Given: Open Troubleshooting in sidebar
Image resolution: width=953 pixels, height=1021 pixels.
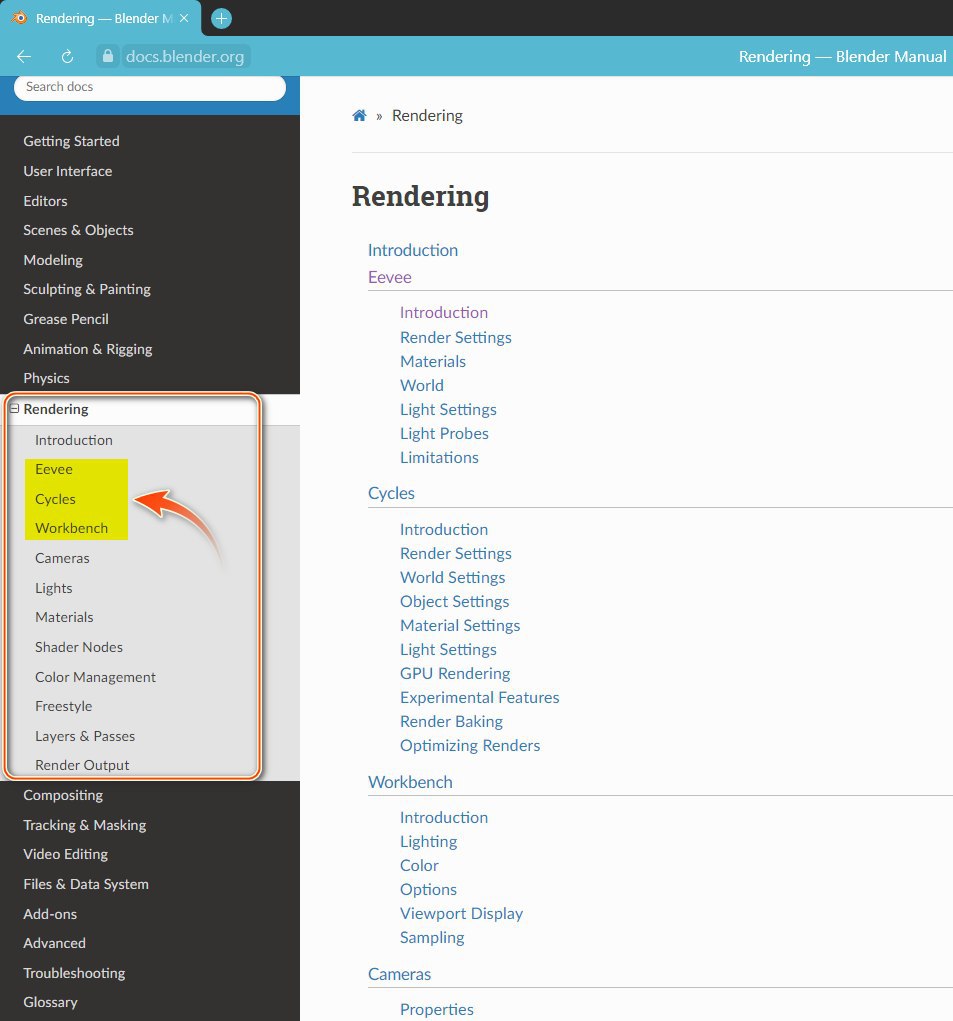Looking at the screenshot, I should click(74, 973).
